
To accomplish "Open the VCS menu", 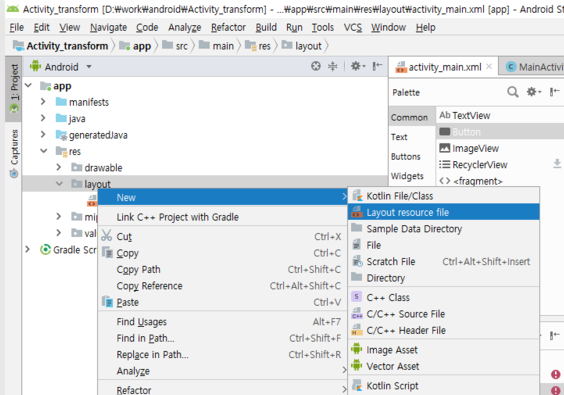I will [x=352, y=27].
